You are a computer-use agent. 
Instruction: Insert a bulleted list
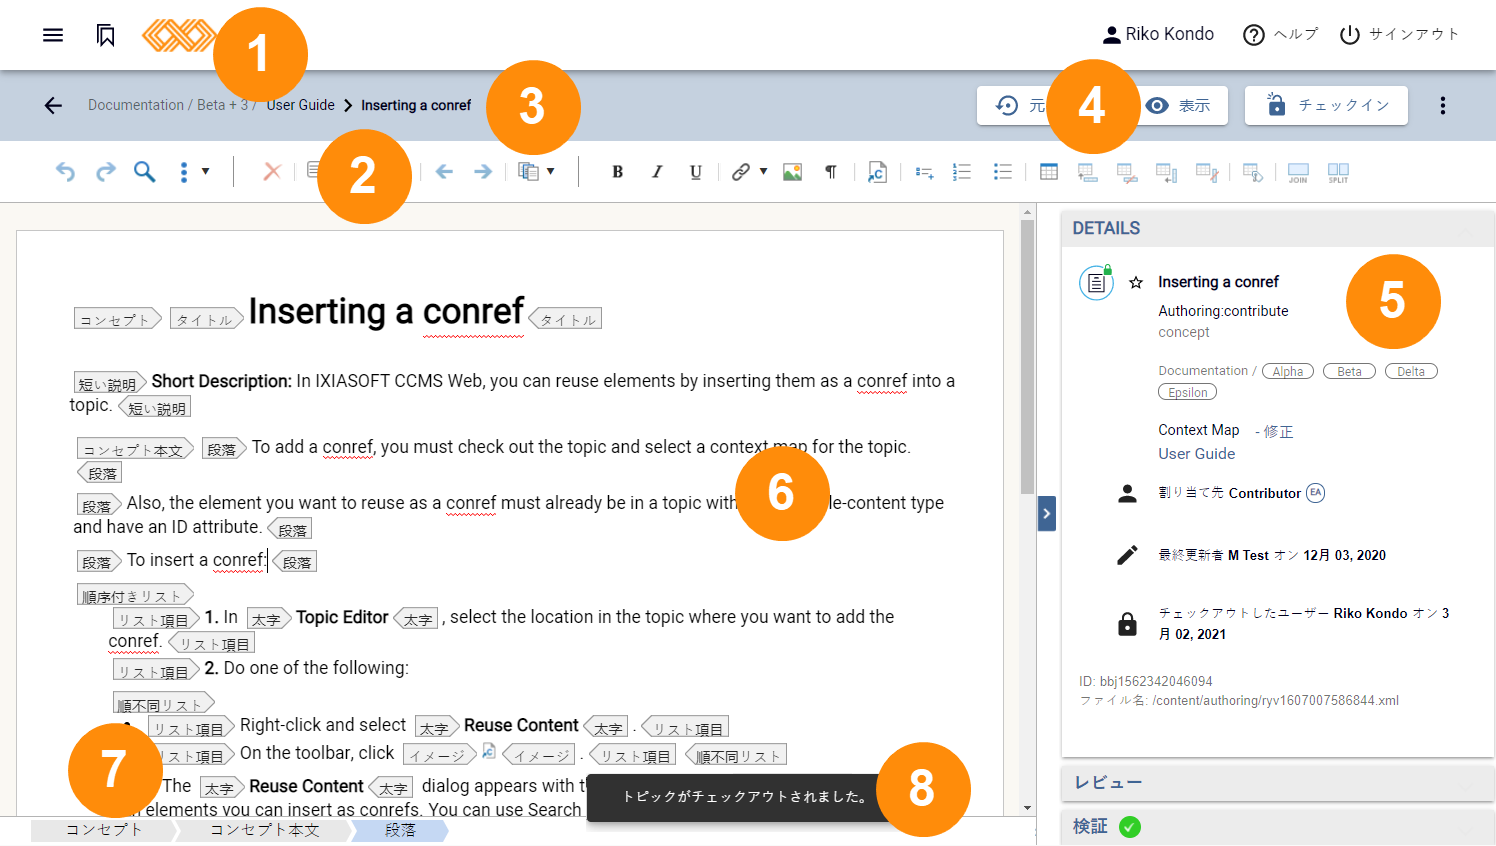coord(1003,172)
